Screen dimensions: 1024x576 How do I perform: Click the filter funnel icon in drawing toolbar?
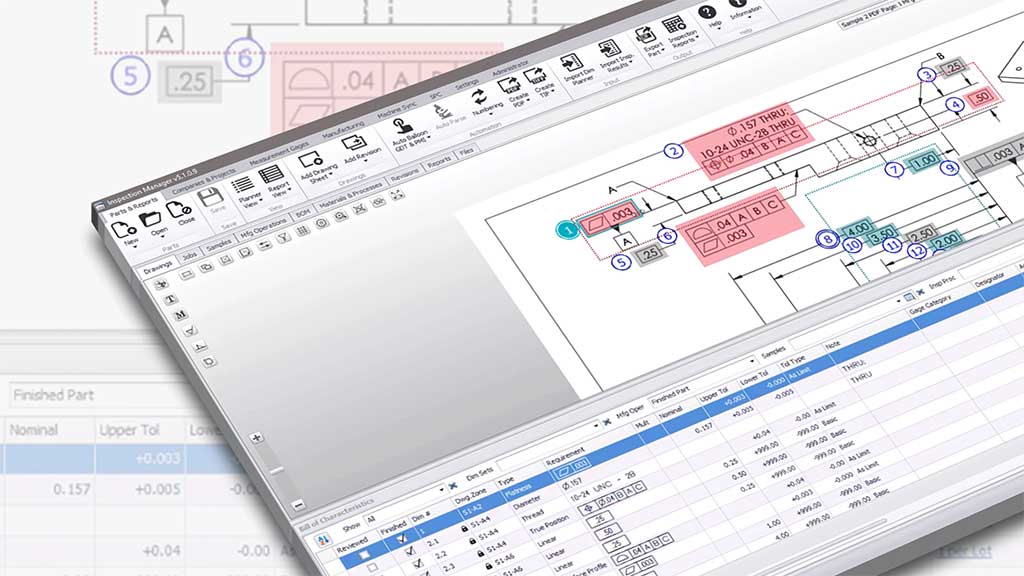coord(283,238)
